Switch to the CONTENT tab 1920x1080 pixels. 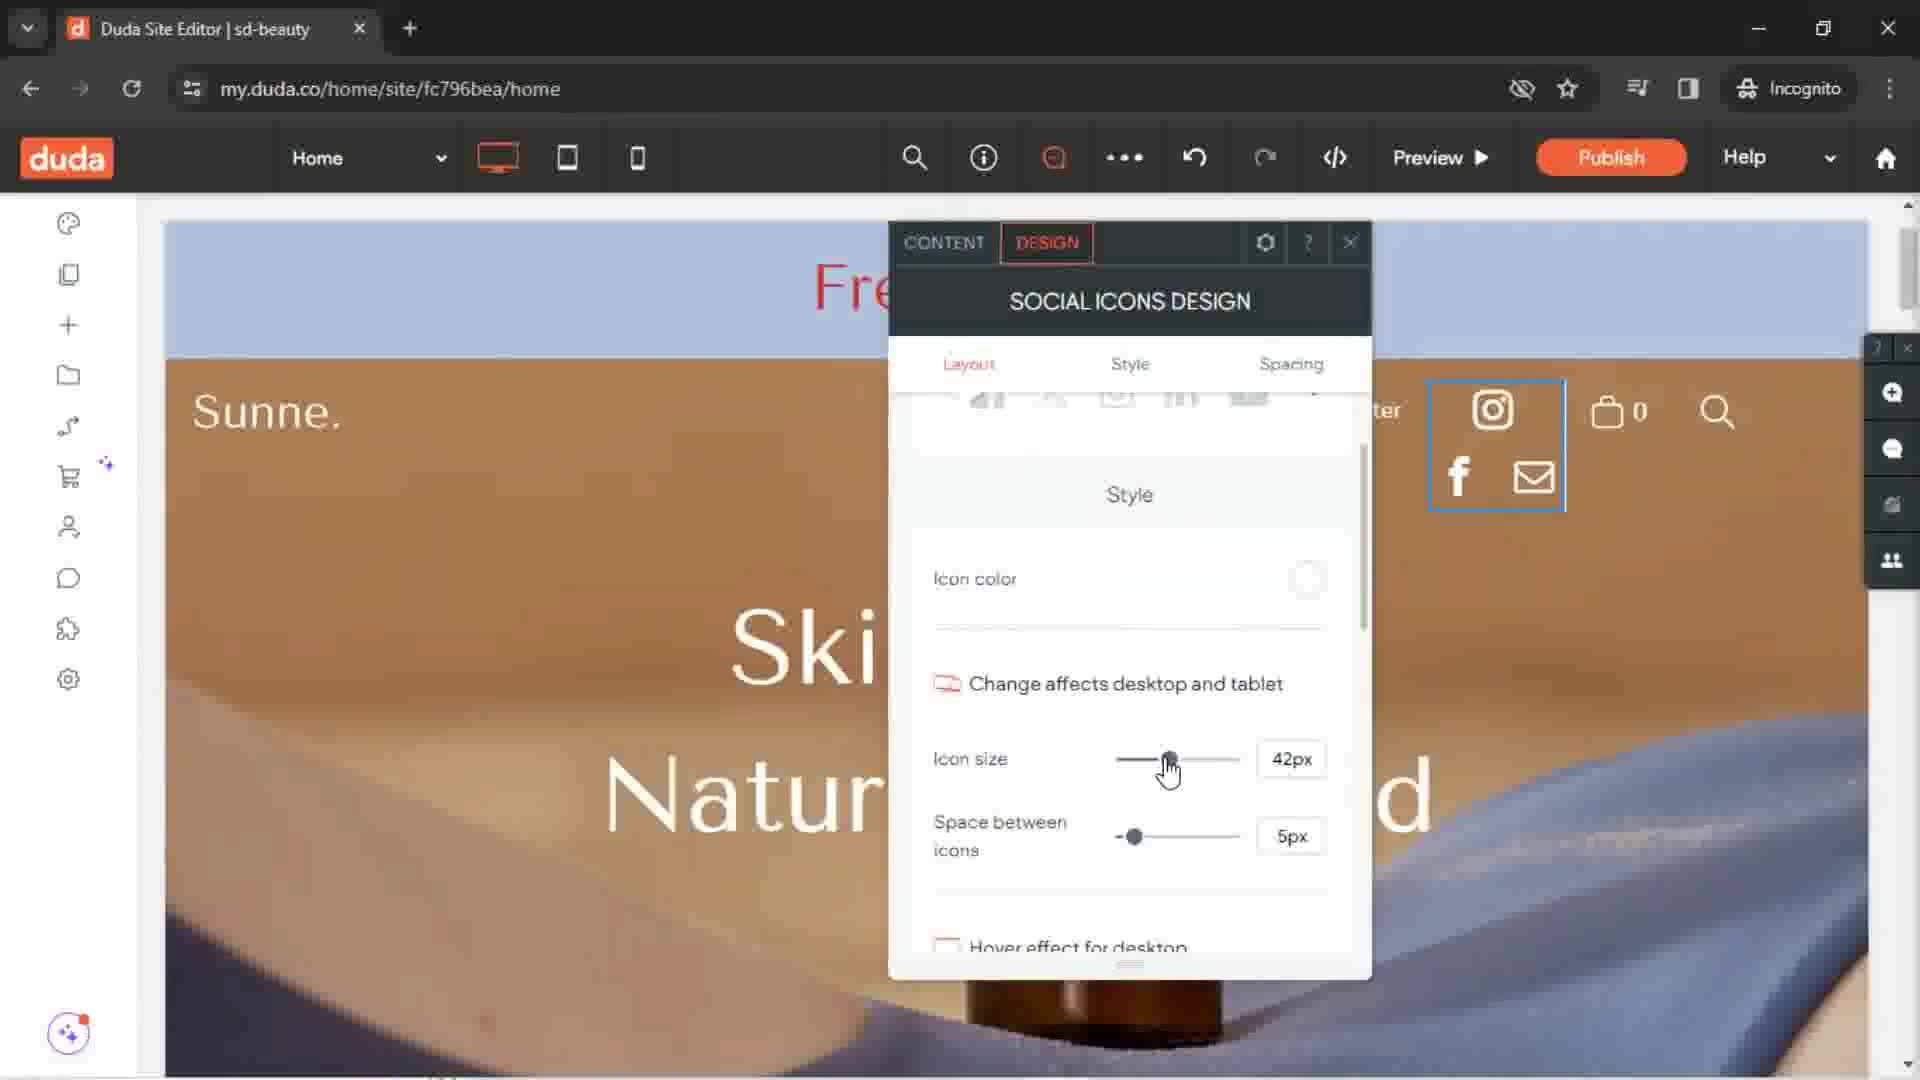click(944, 243)
